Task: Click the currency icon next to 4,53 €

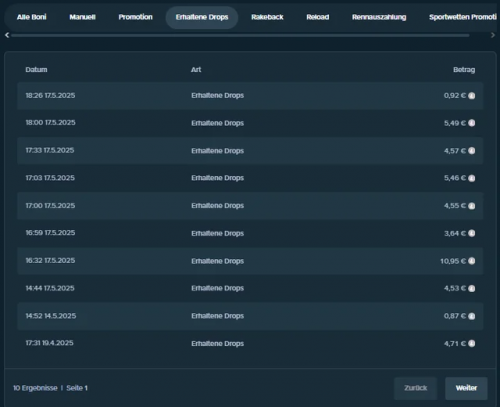Action: [x=472, y=288]
